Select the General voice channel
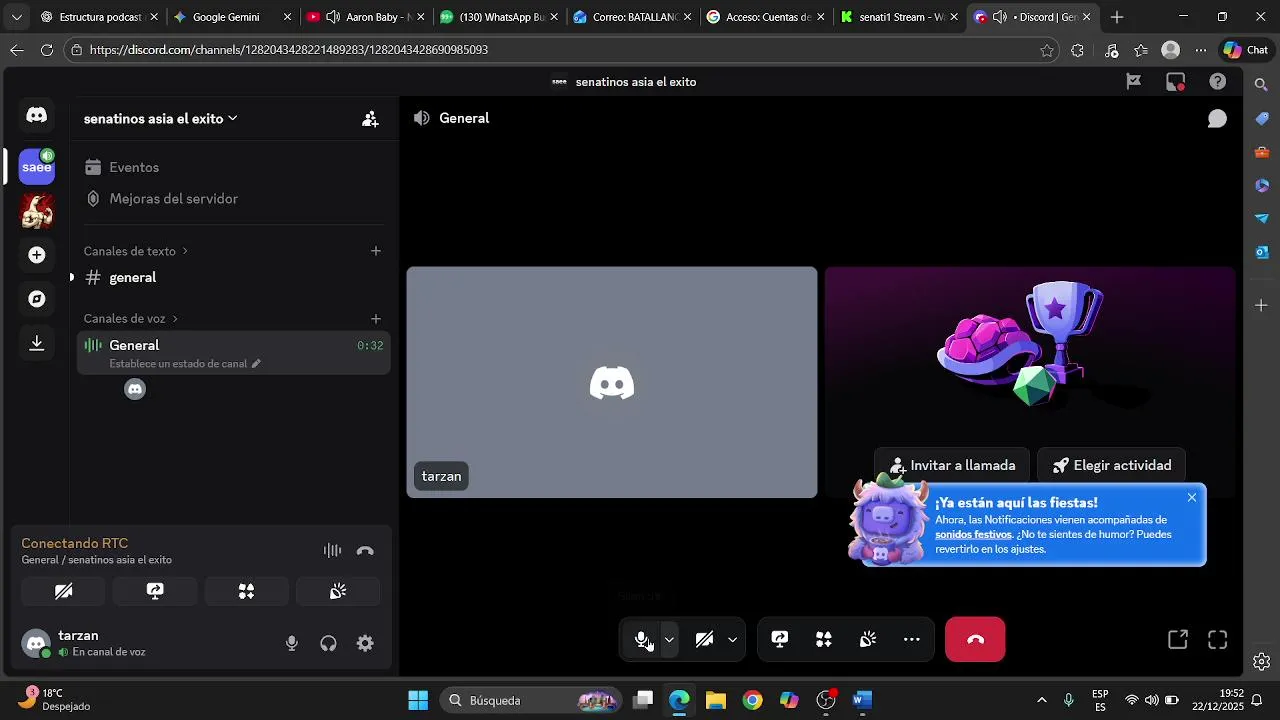 click(234, 353)
